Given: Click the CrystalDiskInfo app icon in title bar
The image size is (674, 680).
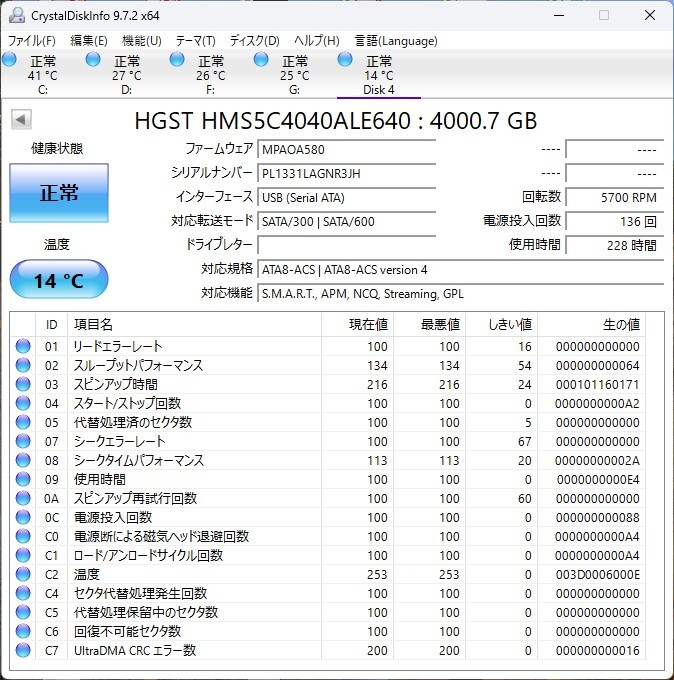Looking at the screenshot, I should 16,16.
